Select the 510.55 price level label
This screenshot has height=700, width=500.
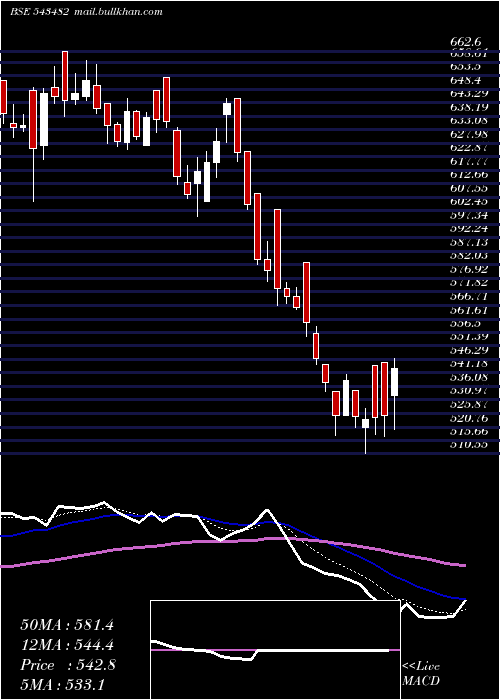click(469, 445)
